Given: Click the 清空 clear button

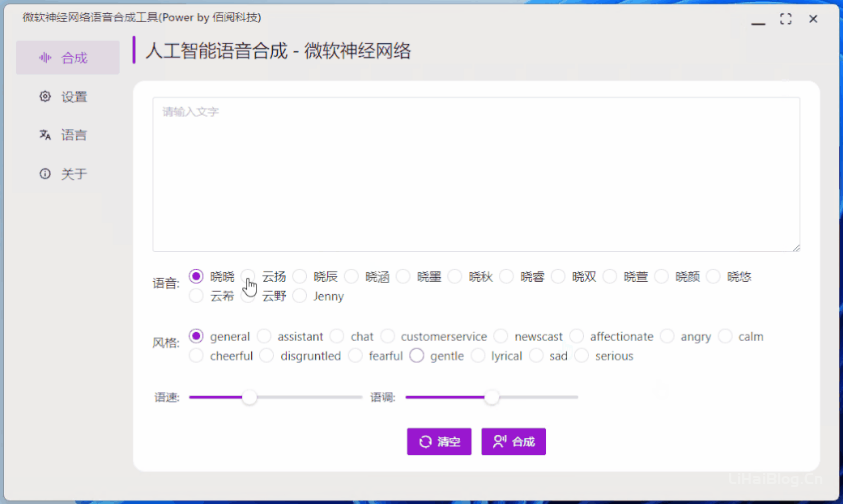Looking at the screenshot, I should click(439, 442).
